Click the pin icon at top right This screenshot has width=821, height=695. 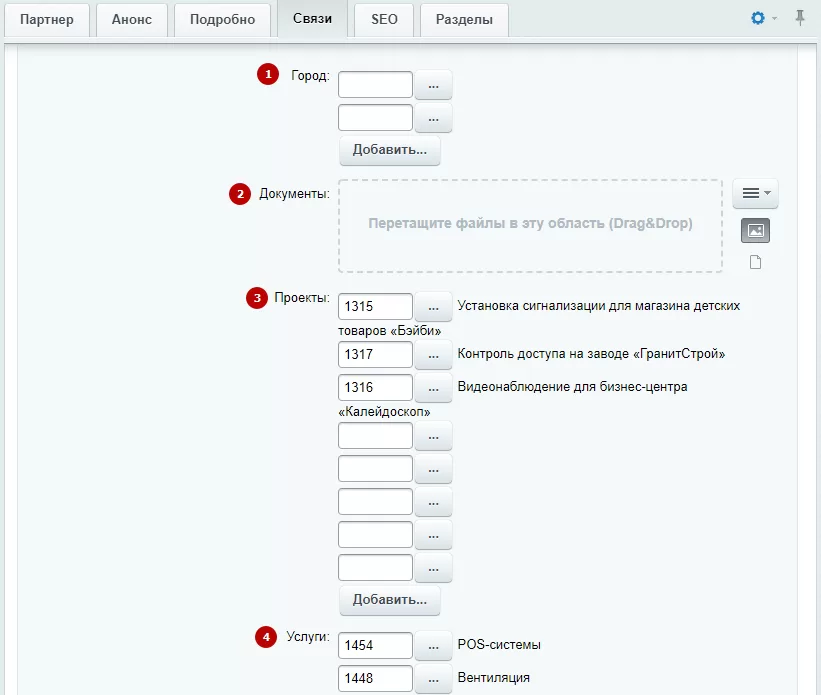pyautogui.click(x=800, y=18)
